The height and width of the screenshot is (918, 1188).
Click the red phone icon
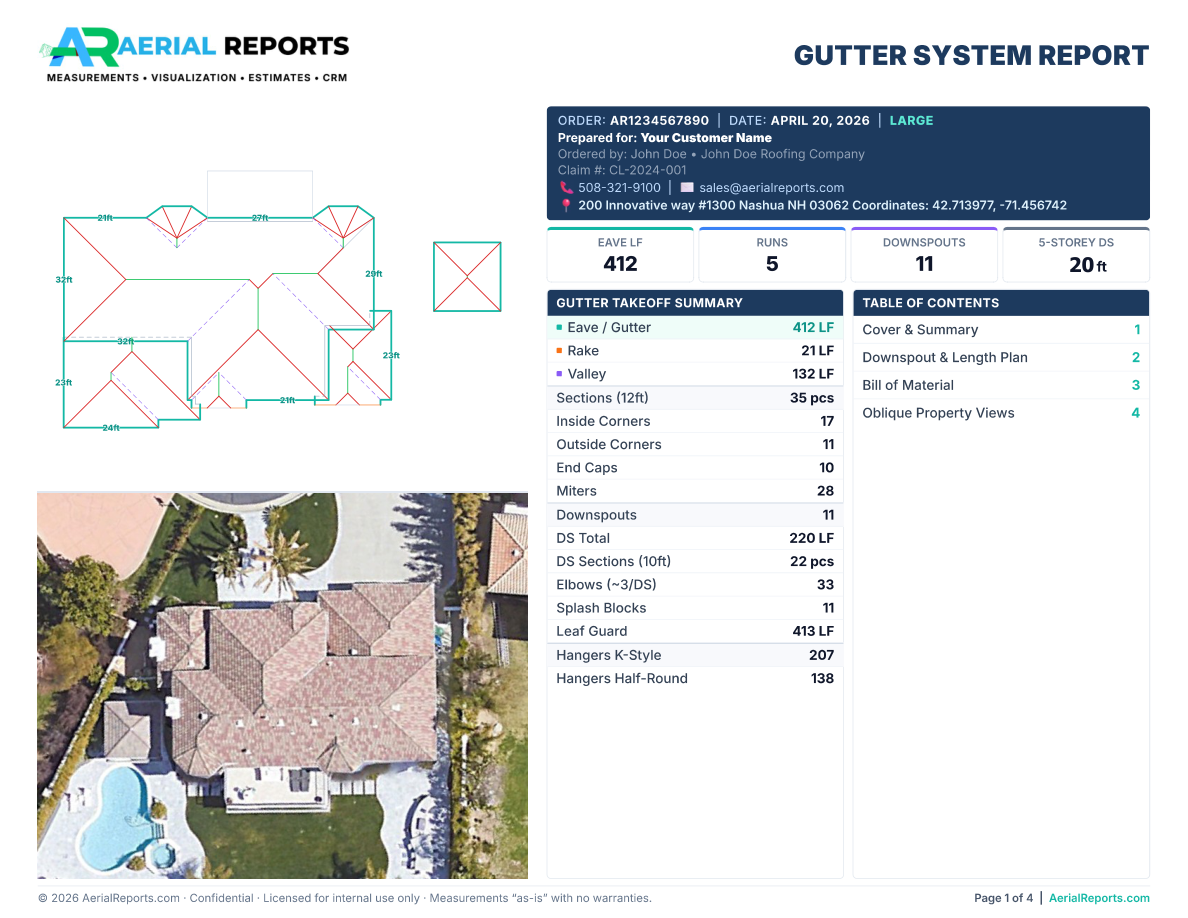[566, 188]
